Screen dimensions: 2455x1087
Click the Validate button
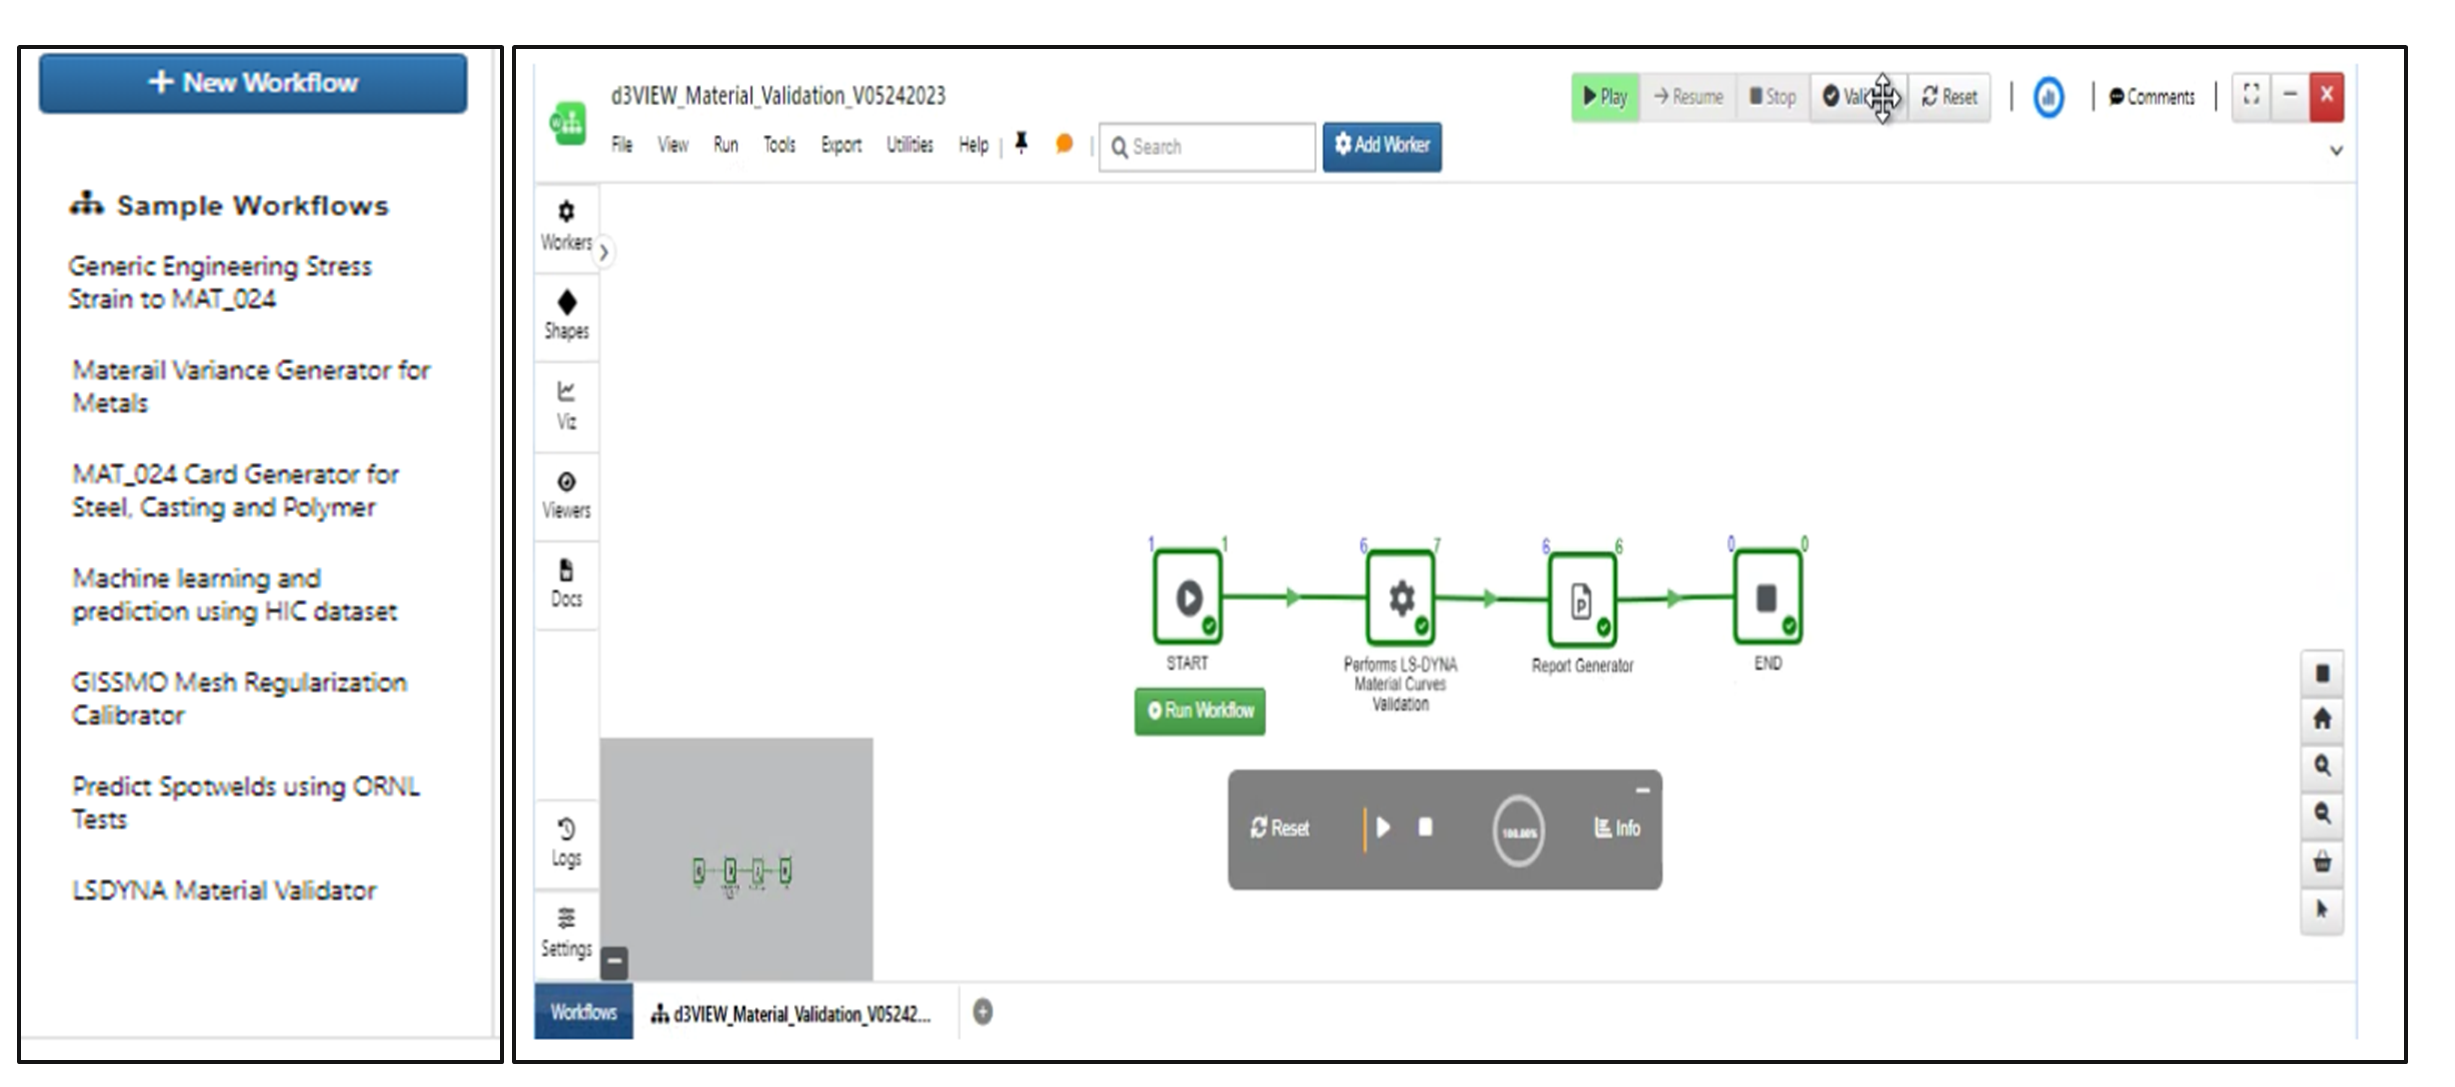1858,97
